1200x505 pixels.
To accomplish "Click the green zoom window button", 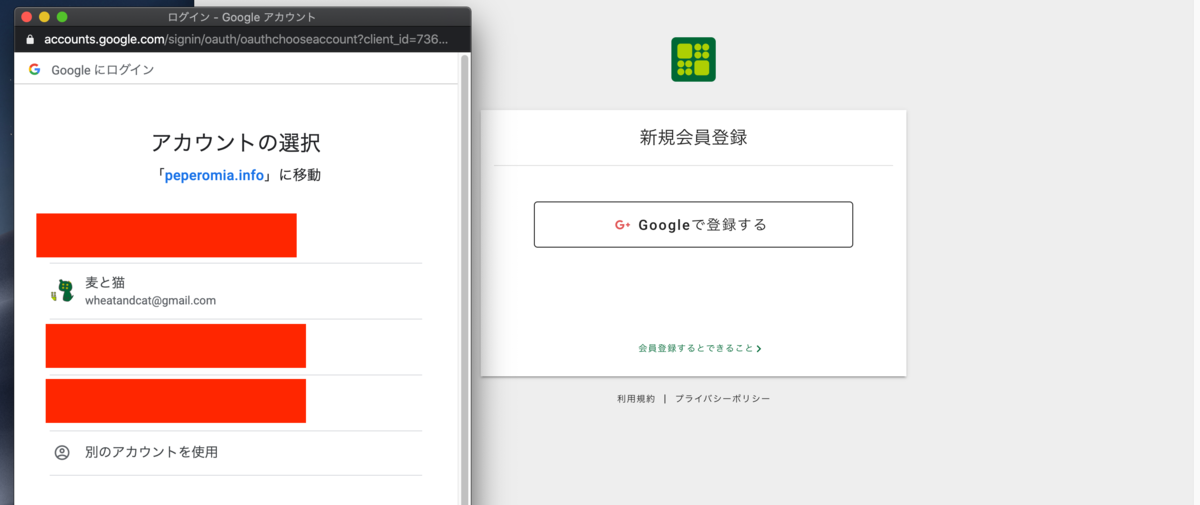I will 62,17.
